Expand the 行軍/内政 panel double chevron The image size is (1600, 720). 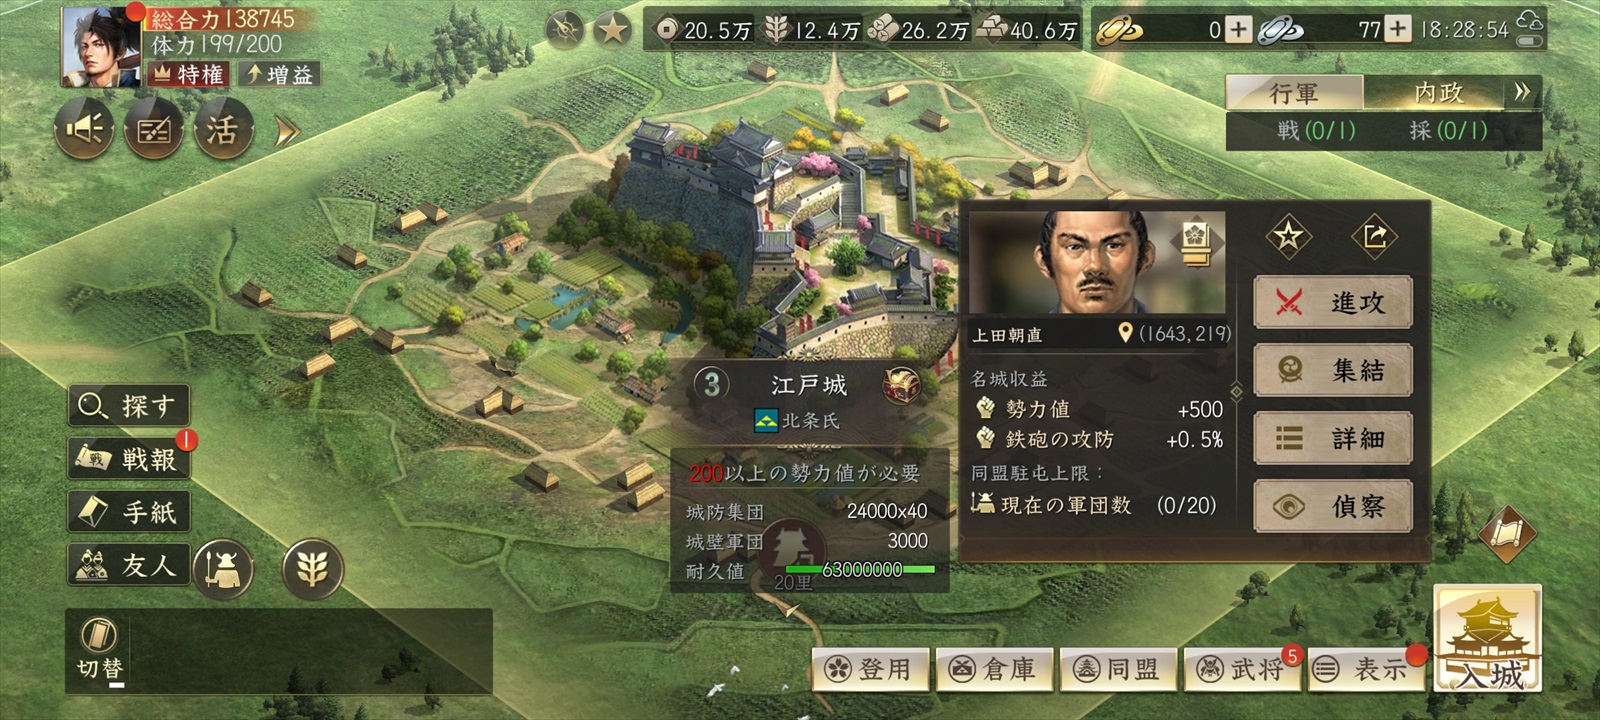(1522, 93)
